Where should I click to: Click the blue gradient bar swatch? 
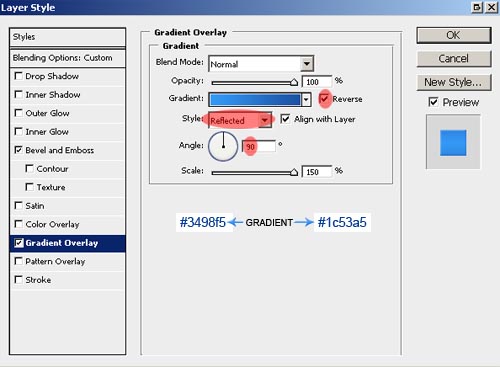255,99
